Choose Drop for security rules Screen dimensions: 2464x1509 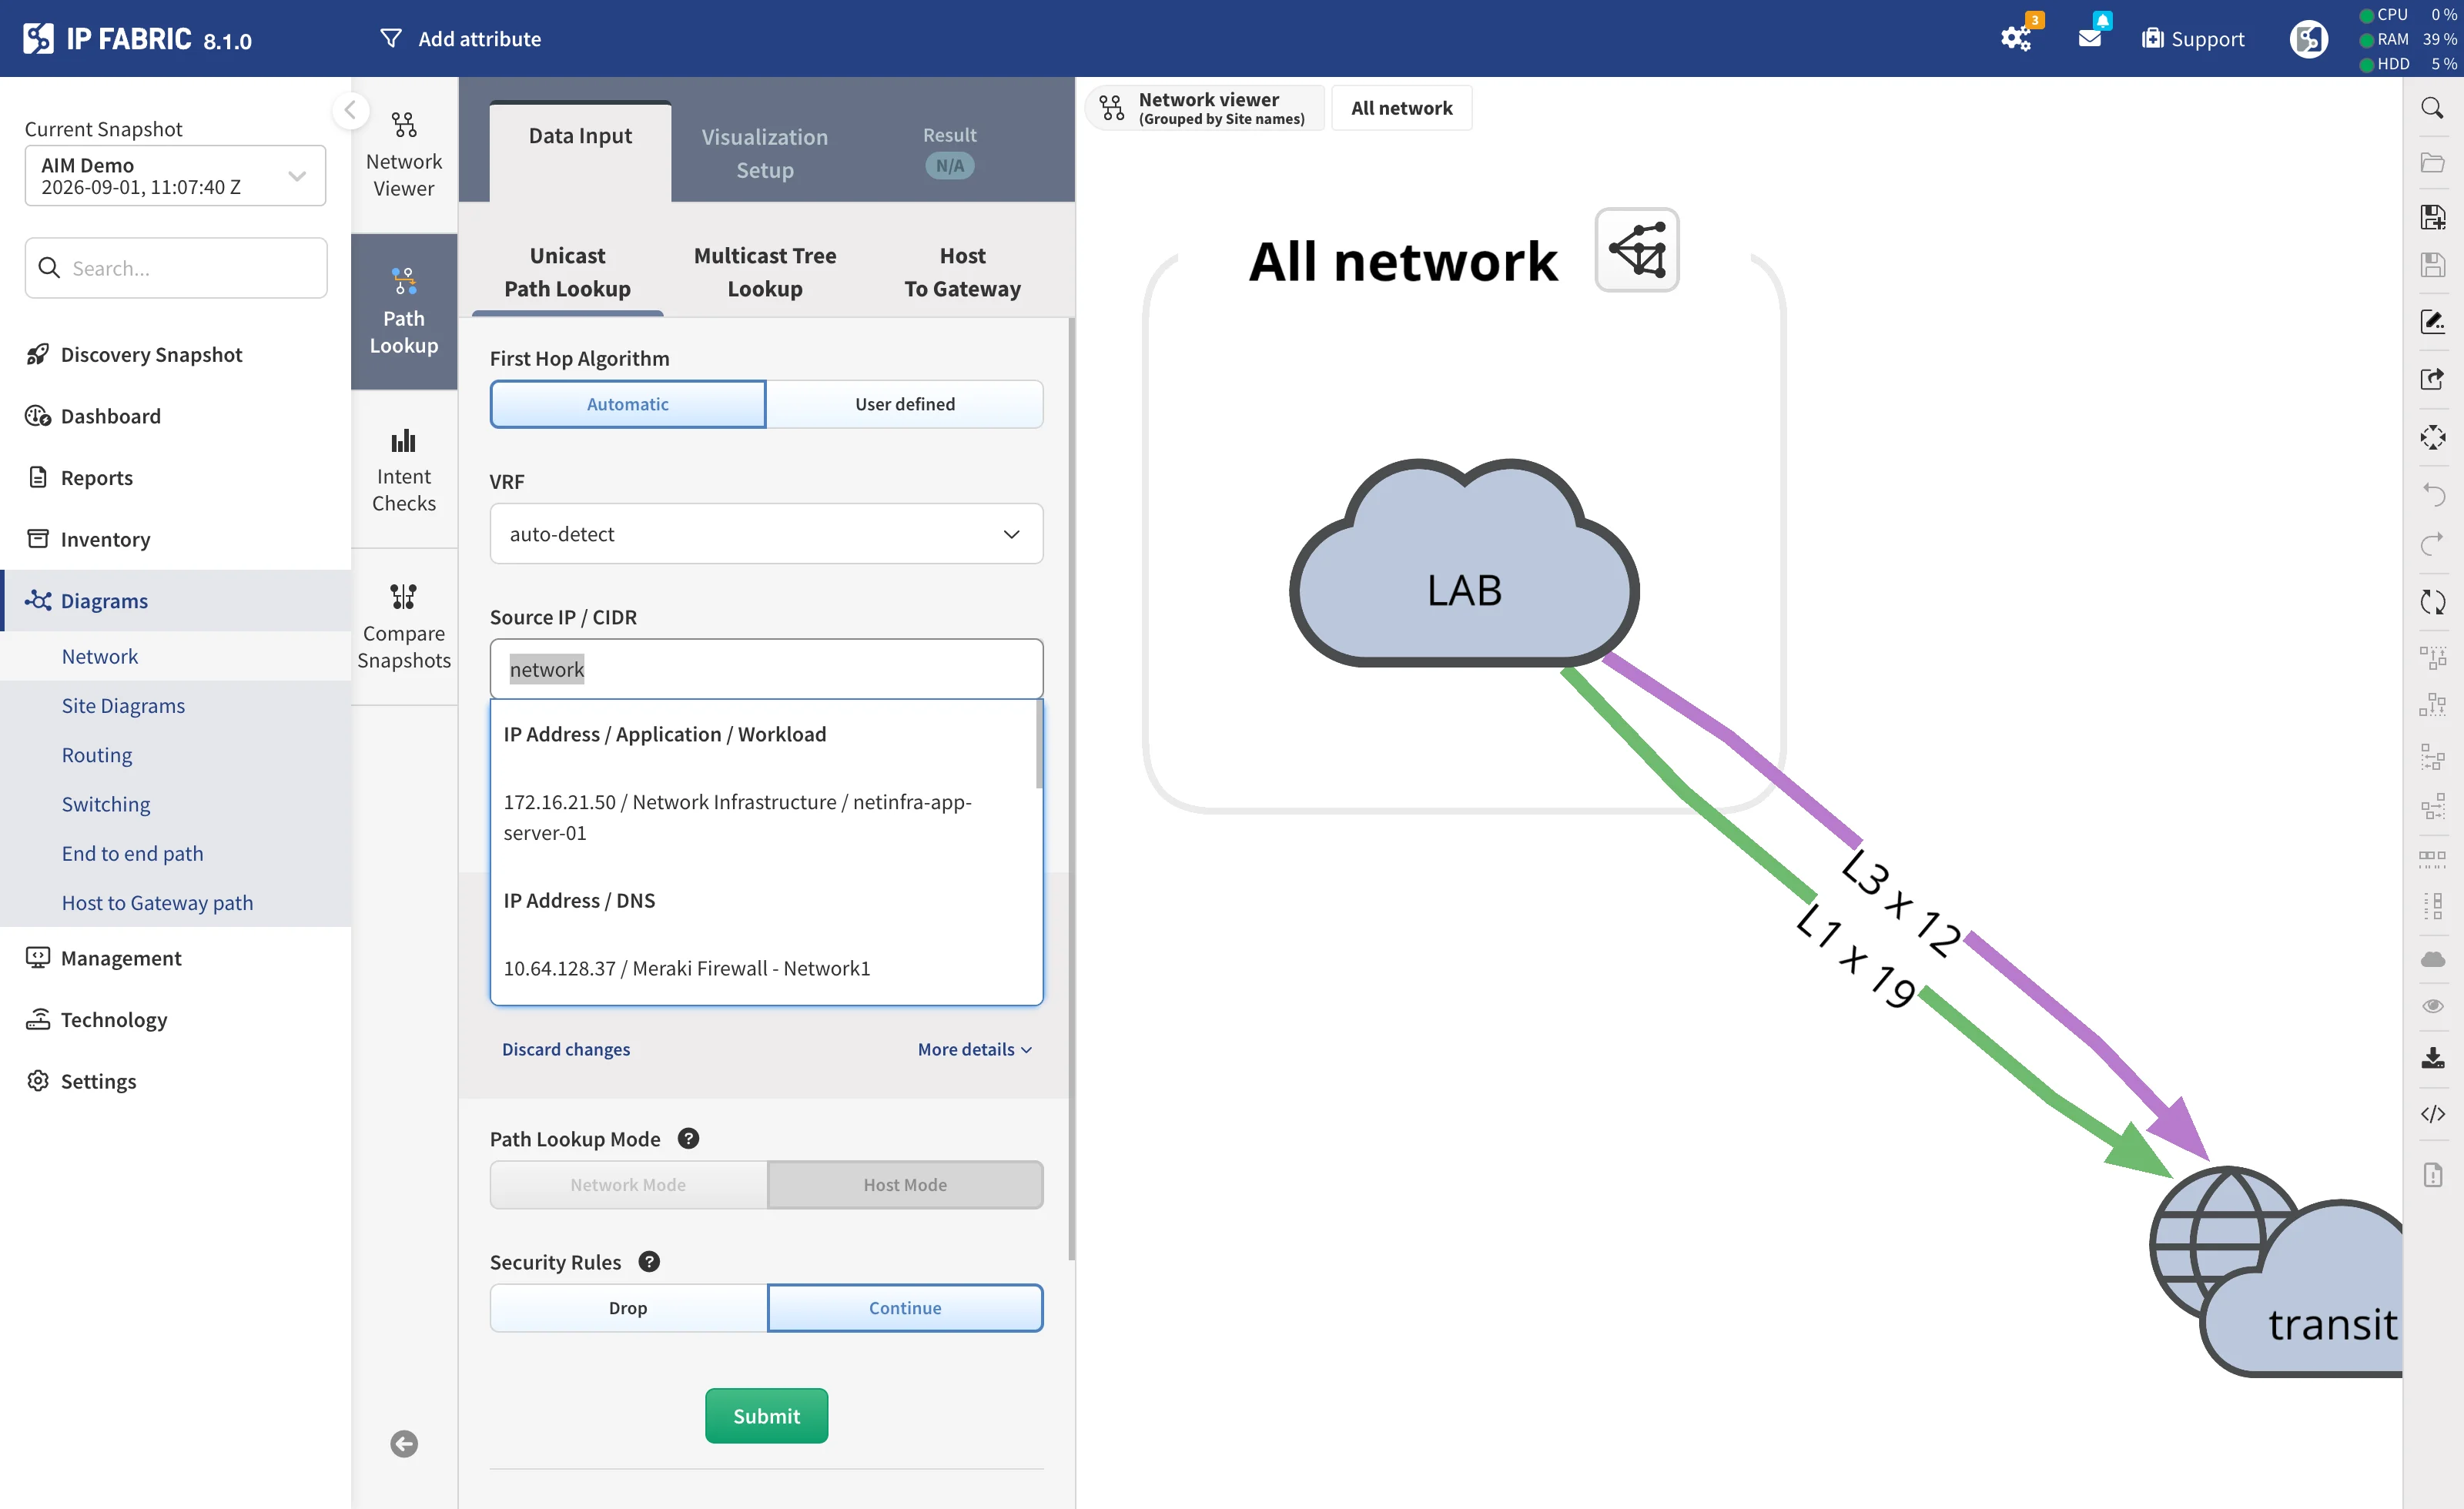tap(628, 1308)
